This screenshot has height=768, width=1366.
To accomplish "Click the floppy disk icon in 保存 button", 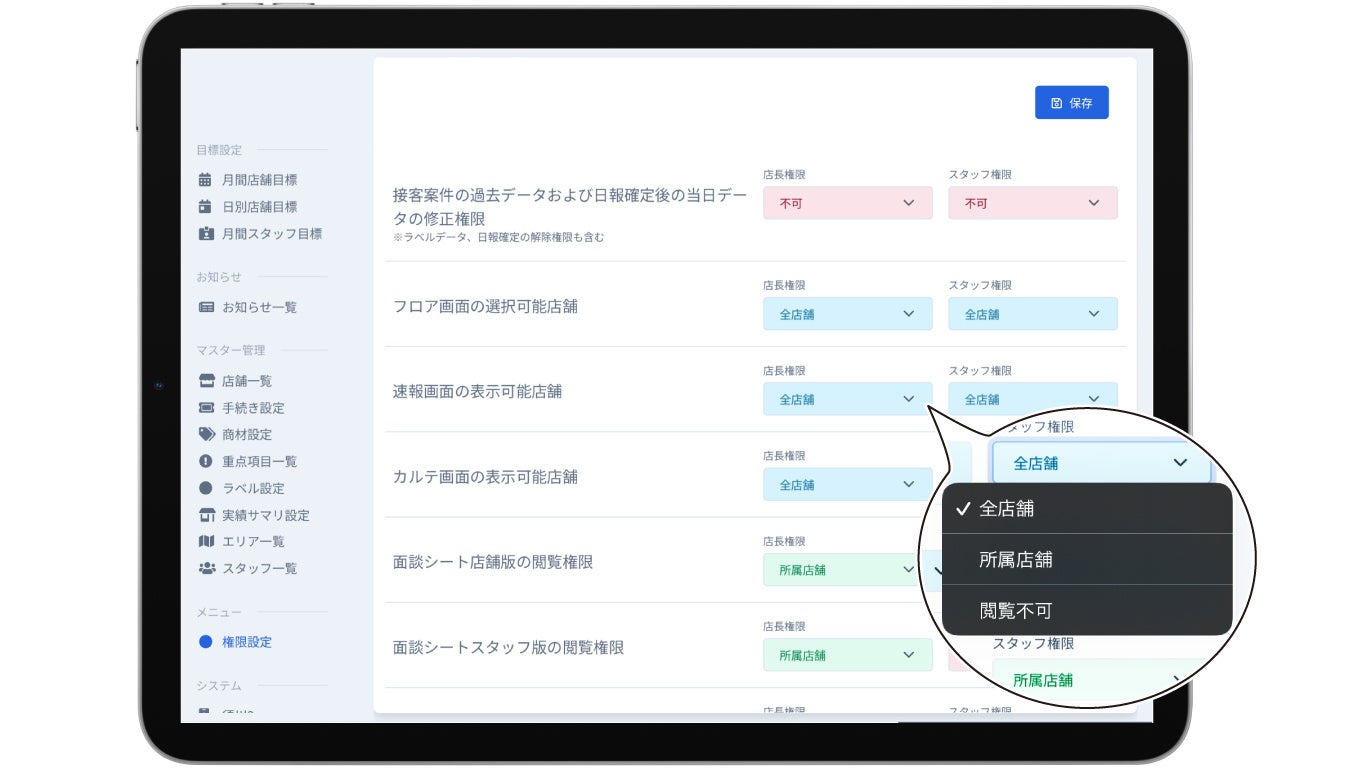I will point(1056,103).
